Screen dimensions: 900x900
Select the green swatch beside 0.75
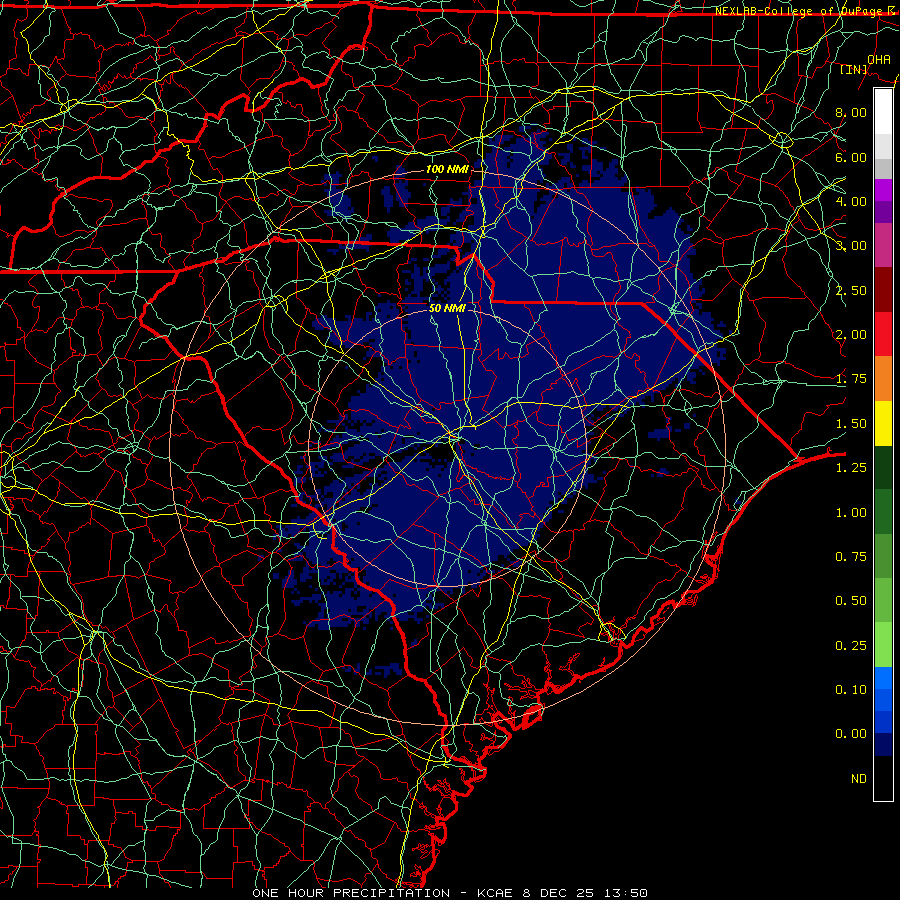[883, 556]
